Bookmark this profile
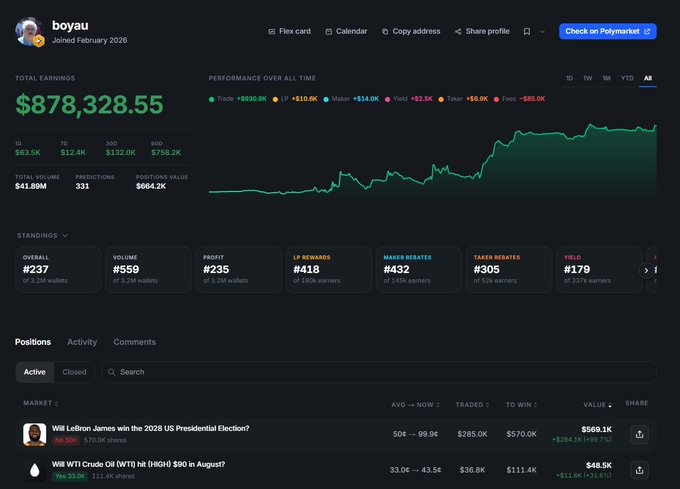 pyautogui.click(x=526, y=31)
